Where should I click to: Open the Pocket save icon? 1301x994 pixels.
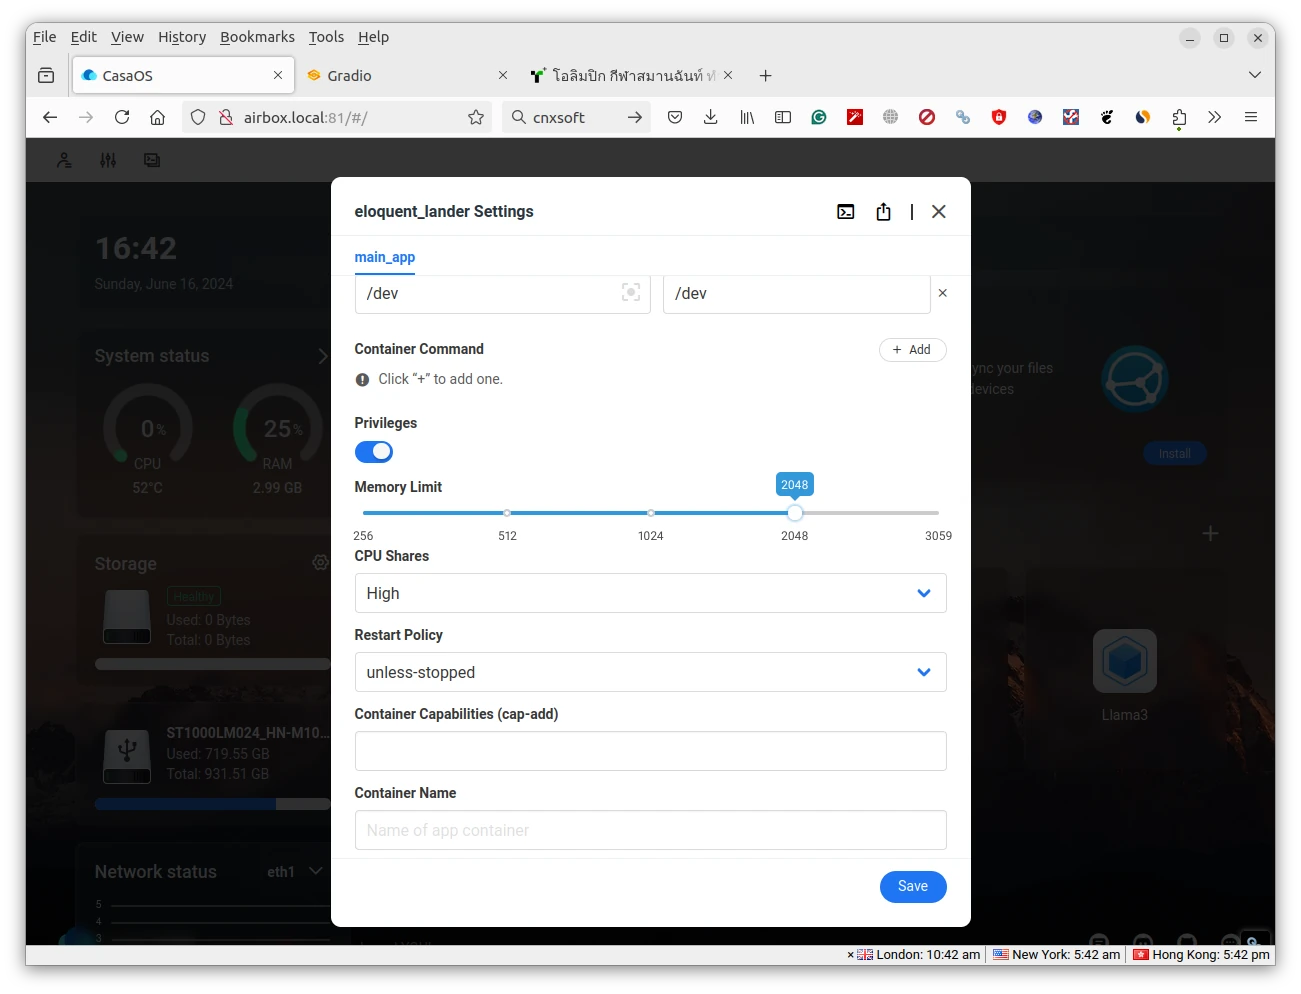(x=675, y=117)
